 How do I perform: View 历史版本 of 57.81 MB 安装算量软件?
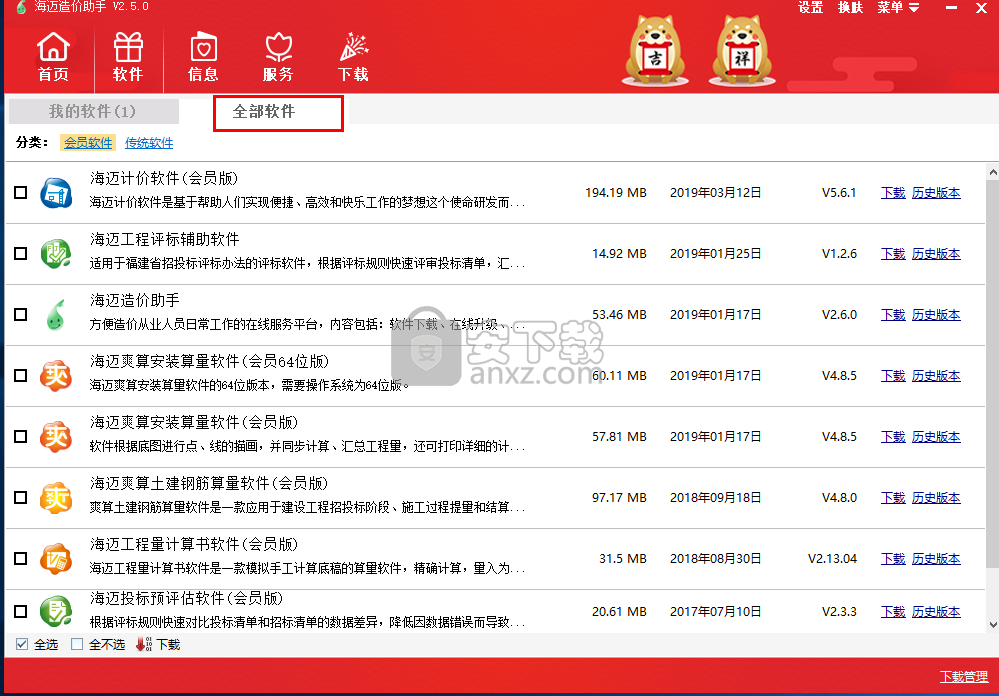(x=936, y=437)
